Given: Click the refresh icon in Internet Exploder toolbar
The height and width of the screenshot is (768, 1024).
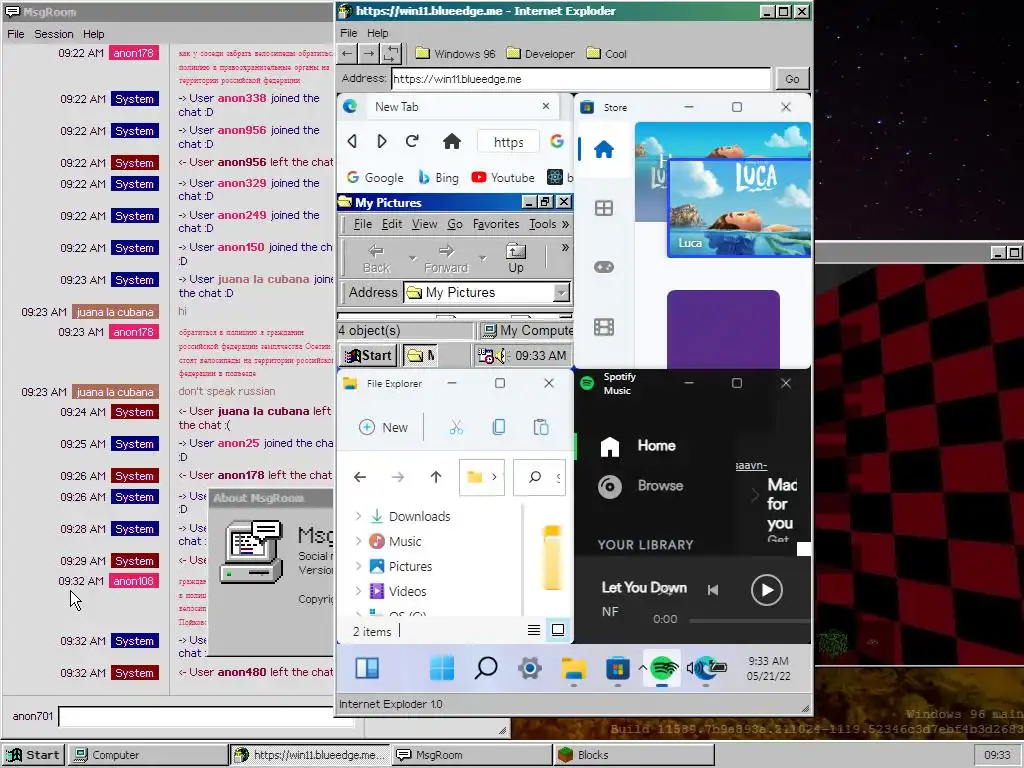Looking at the screenshot, I should pyautogui.click(x=391, y=54).
